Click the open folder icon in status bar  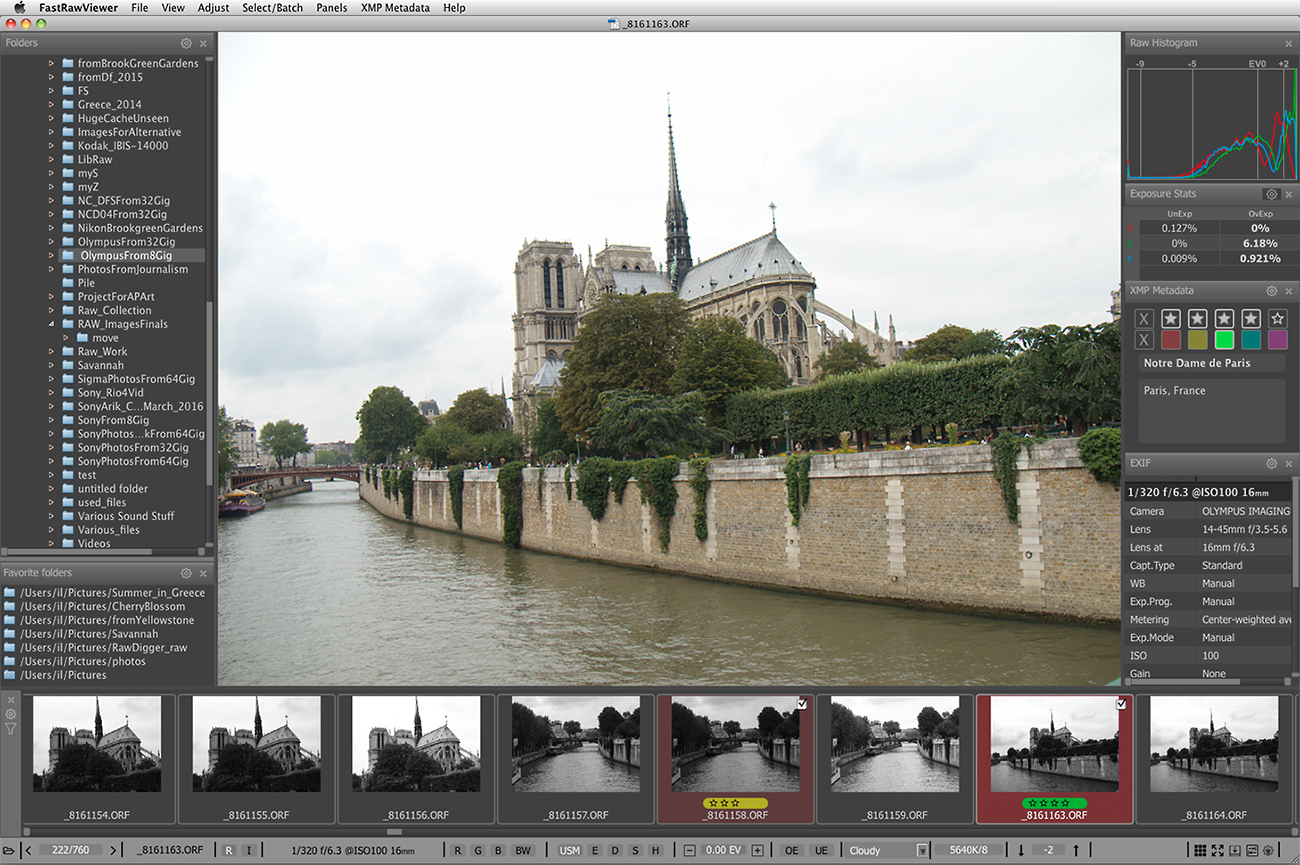coord(9,850)
